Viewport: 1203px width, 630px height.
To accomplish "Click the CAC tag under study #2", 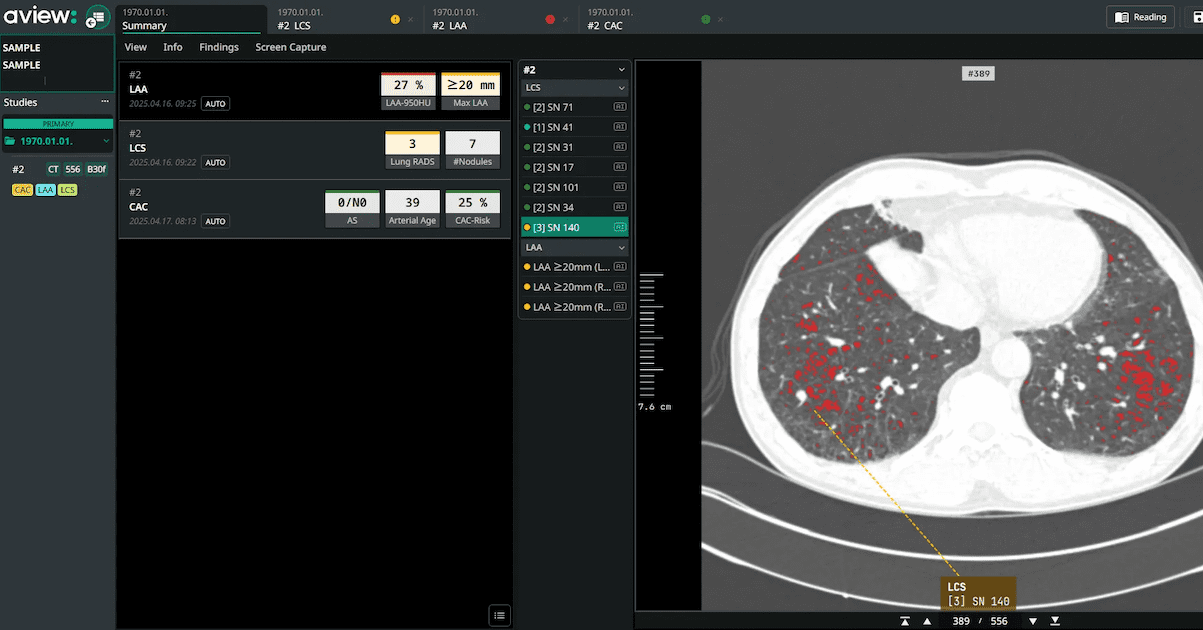I will 21,189.
